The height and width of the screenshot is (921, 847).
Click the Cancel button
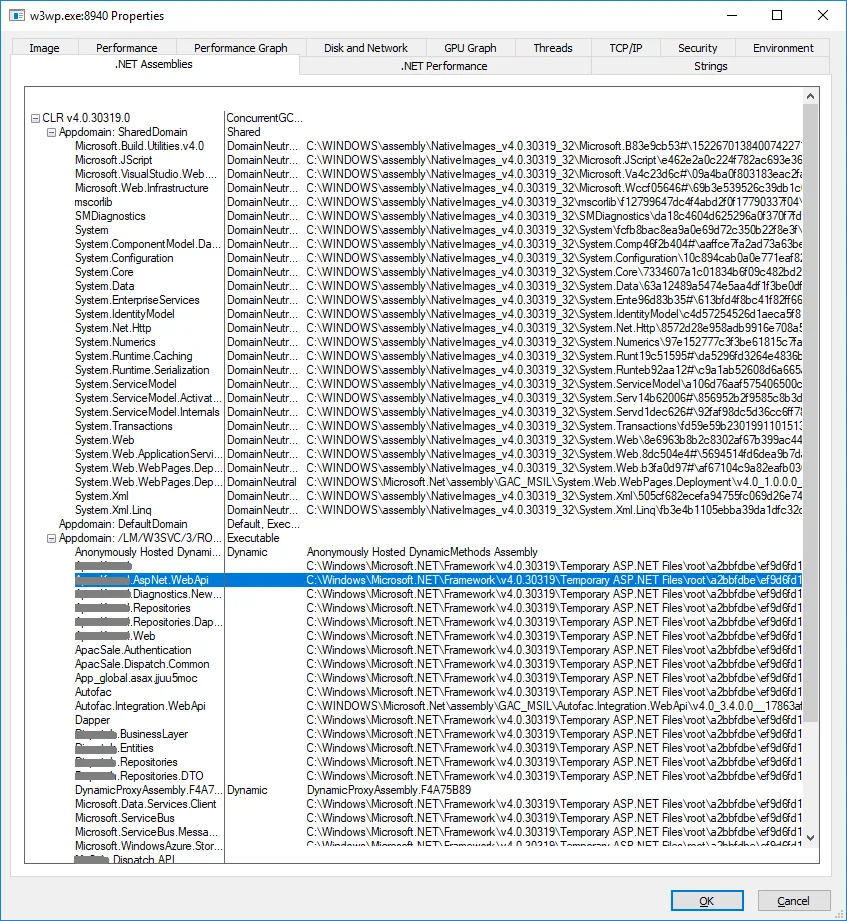pyautogui.click(x=794, y=901)
